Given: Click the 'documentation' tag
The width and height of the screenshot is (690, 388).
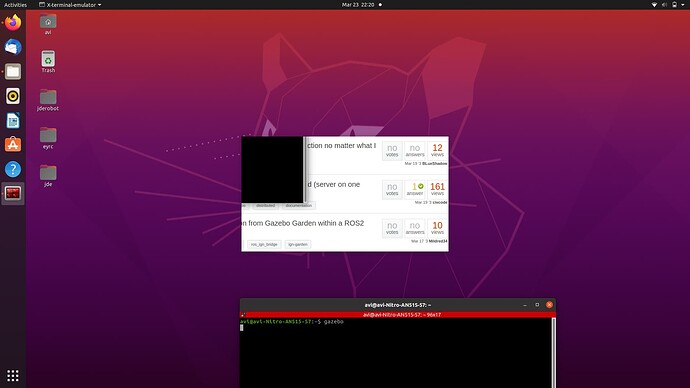Looking at the screenshot, I should [298, 205].
